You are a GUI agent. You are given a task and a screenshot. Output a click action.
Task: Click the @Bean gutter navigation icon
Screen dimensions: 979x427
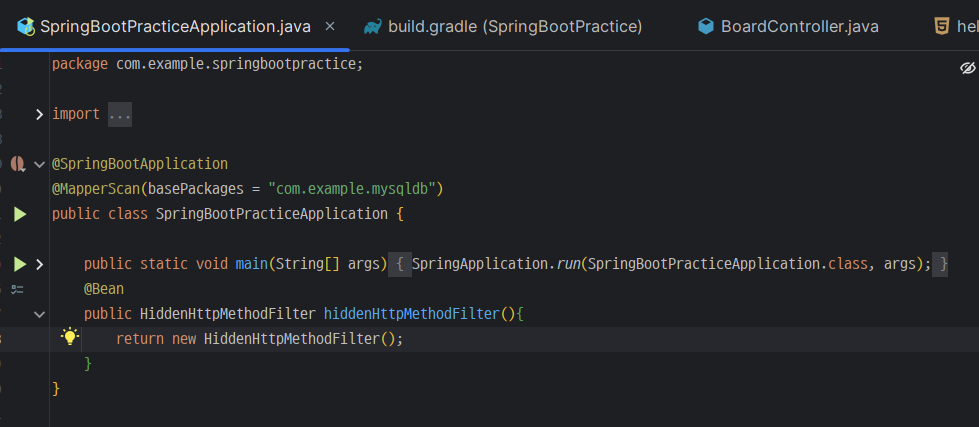point(17,289)
